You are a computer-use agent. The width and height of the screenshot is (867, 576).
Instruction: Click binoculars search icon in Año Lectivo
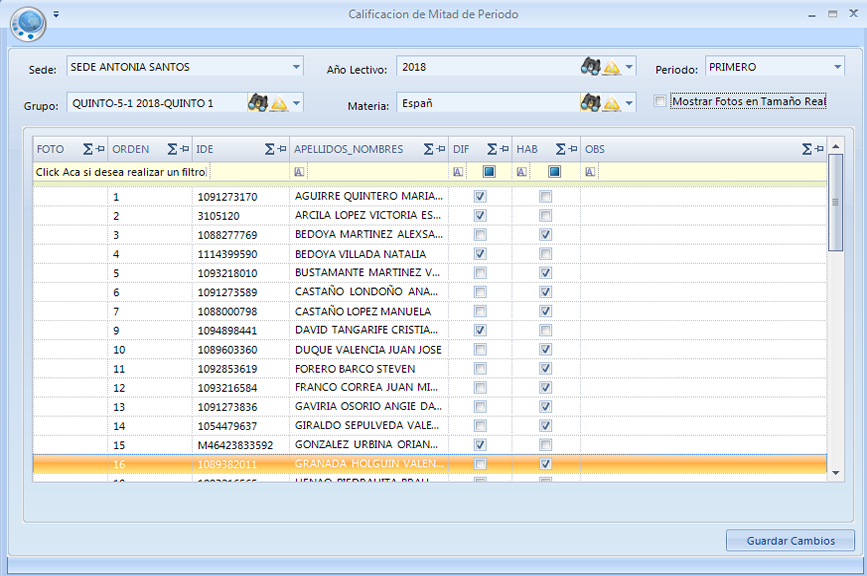tap(590, 67)
